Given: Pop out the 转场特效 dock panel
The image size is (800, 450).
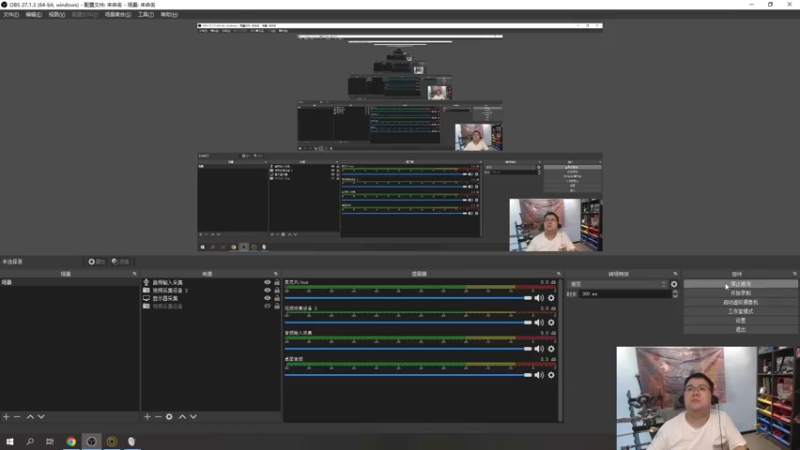Looking at the screenshot, I should tap(675, 274).
